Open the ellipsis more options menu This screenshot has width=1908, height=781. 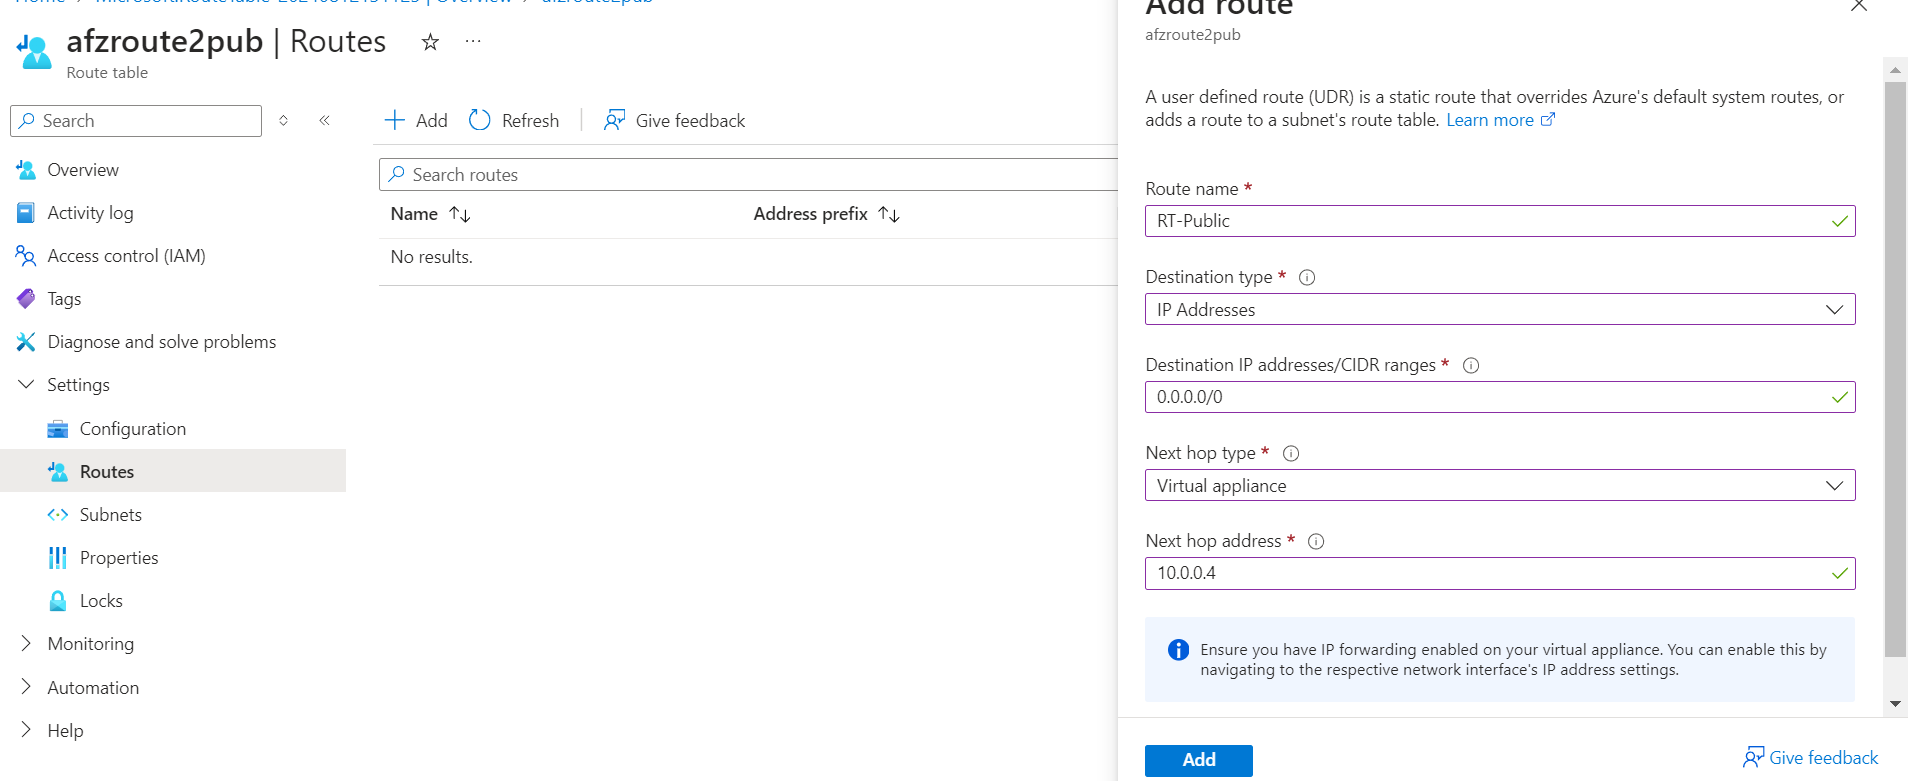coord(473,42)
